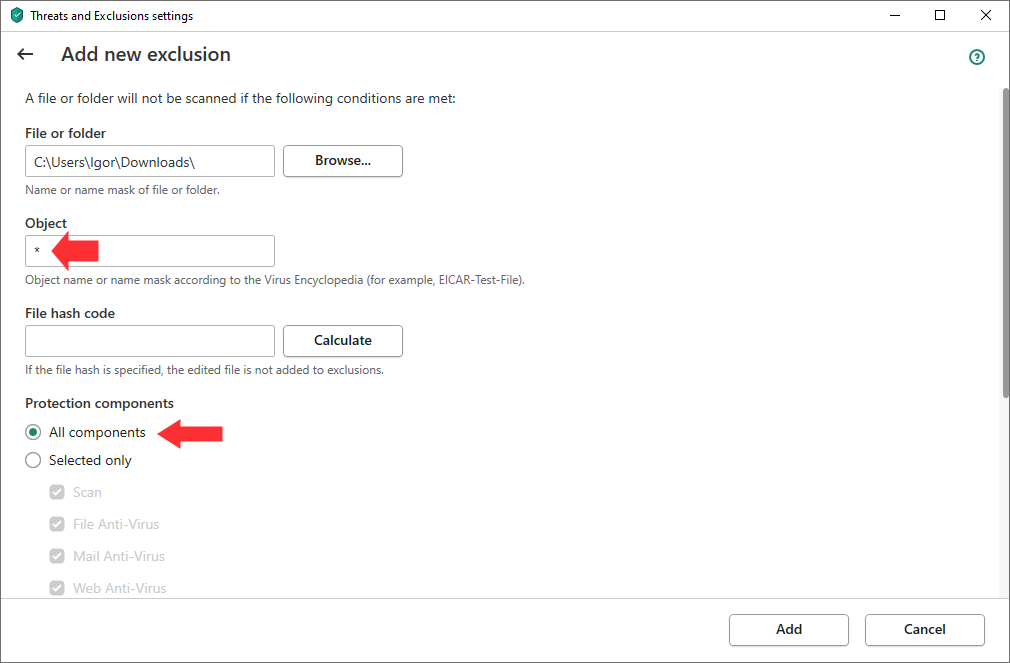Select the All components radio button
Viewport: 1010px width, 663px height.
(33, 432)
